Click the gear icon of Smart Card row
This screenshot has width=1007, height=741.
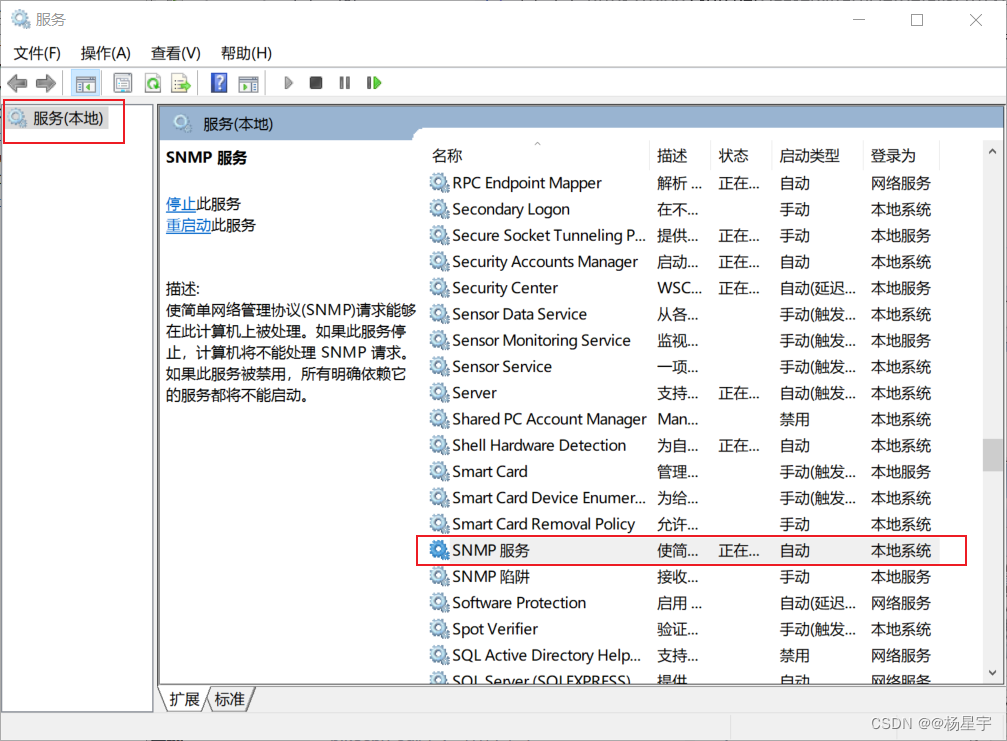tap(439, 471)
